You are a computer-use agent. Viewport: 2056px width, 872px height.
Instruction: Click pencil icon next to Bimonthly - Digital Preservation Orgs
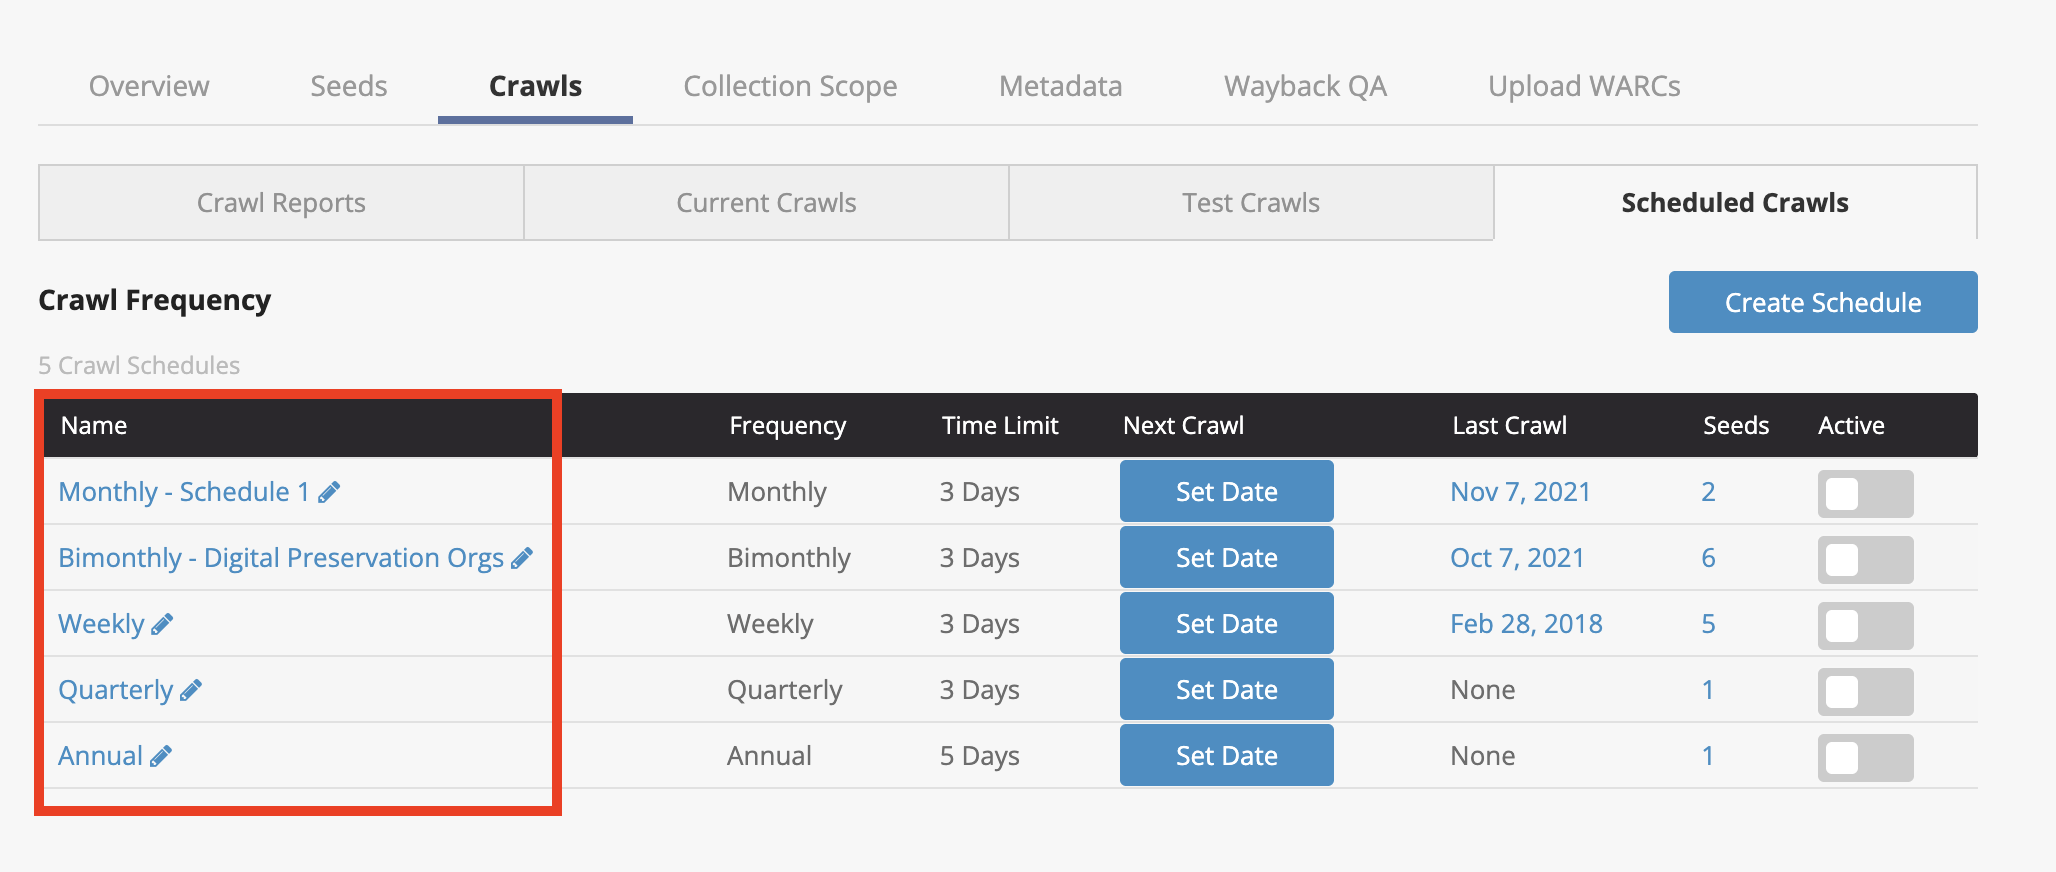(522, 558)
